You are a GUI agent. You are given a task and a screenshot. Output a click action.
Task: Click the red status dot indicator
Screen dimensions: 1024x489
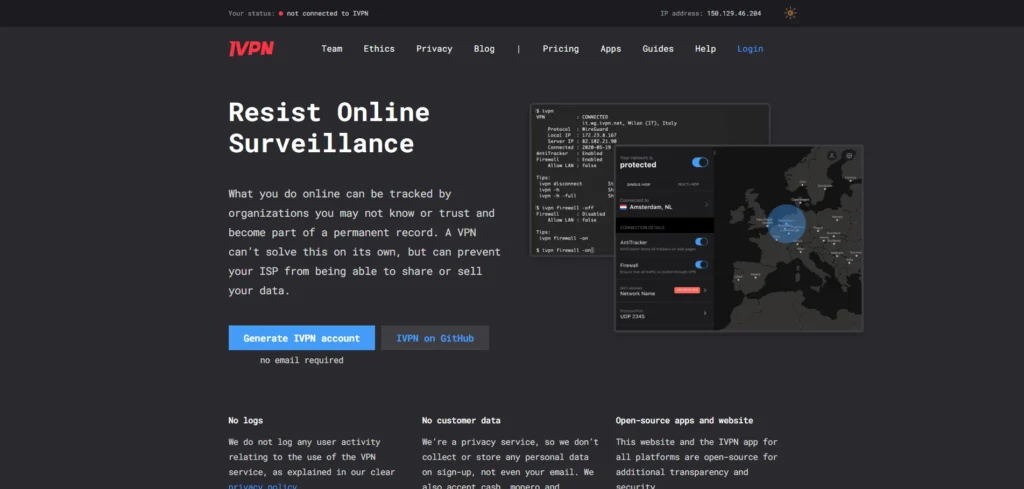[x=281, y=14]
